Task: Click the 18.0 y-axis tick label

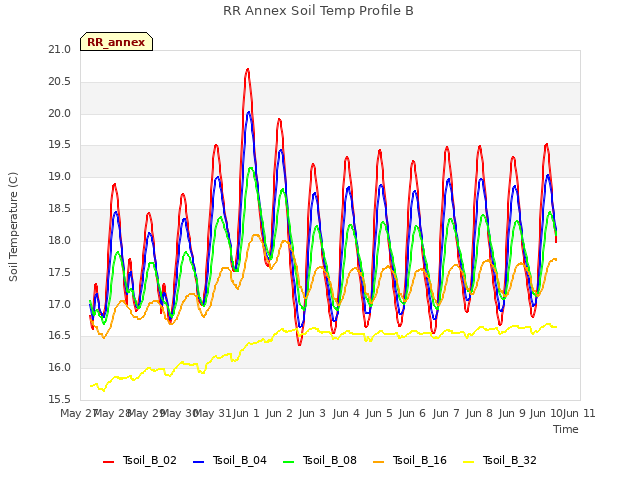Action: (x=60, y=241)
